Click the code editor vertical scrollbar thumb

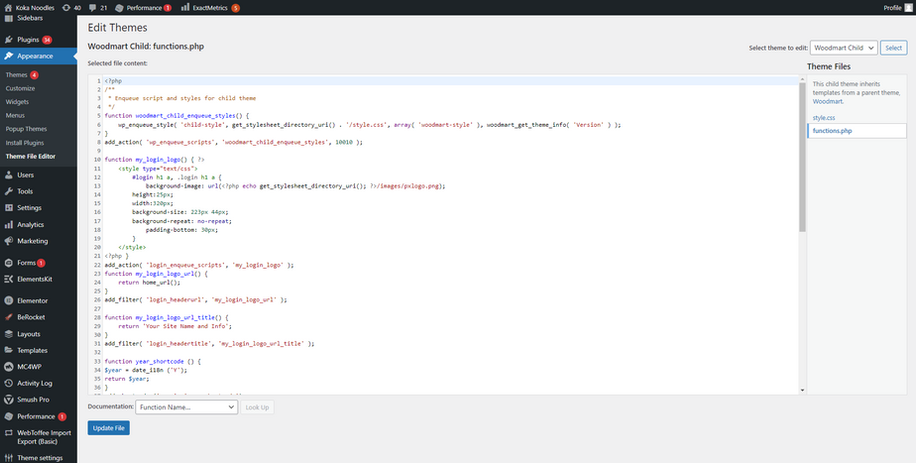click(803, 158)
